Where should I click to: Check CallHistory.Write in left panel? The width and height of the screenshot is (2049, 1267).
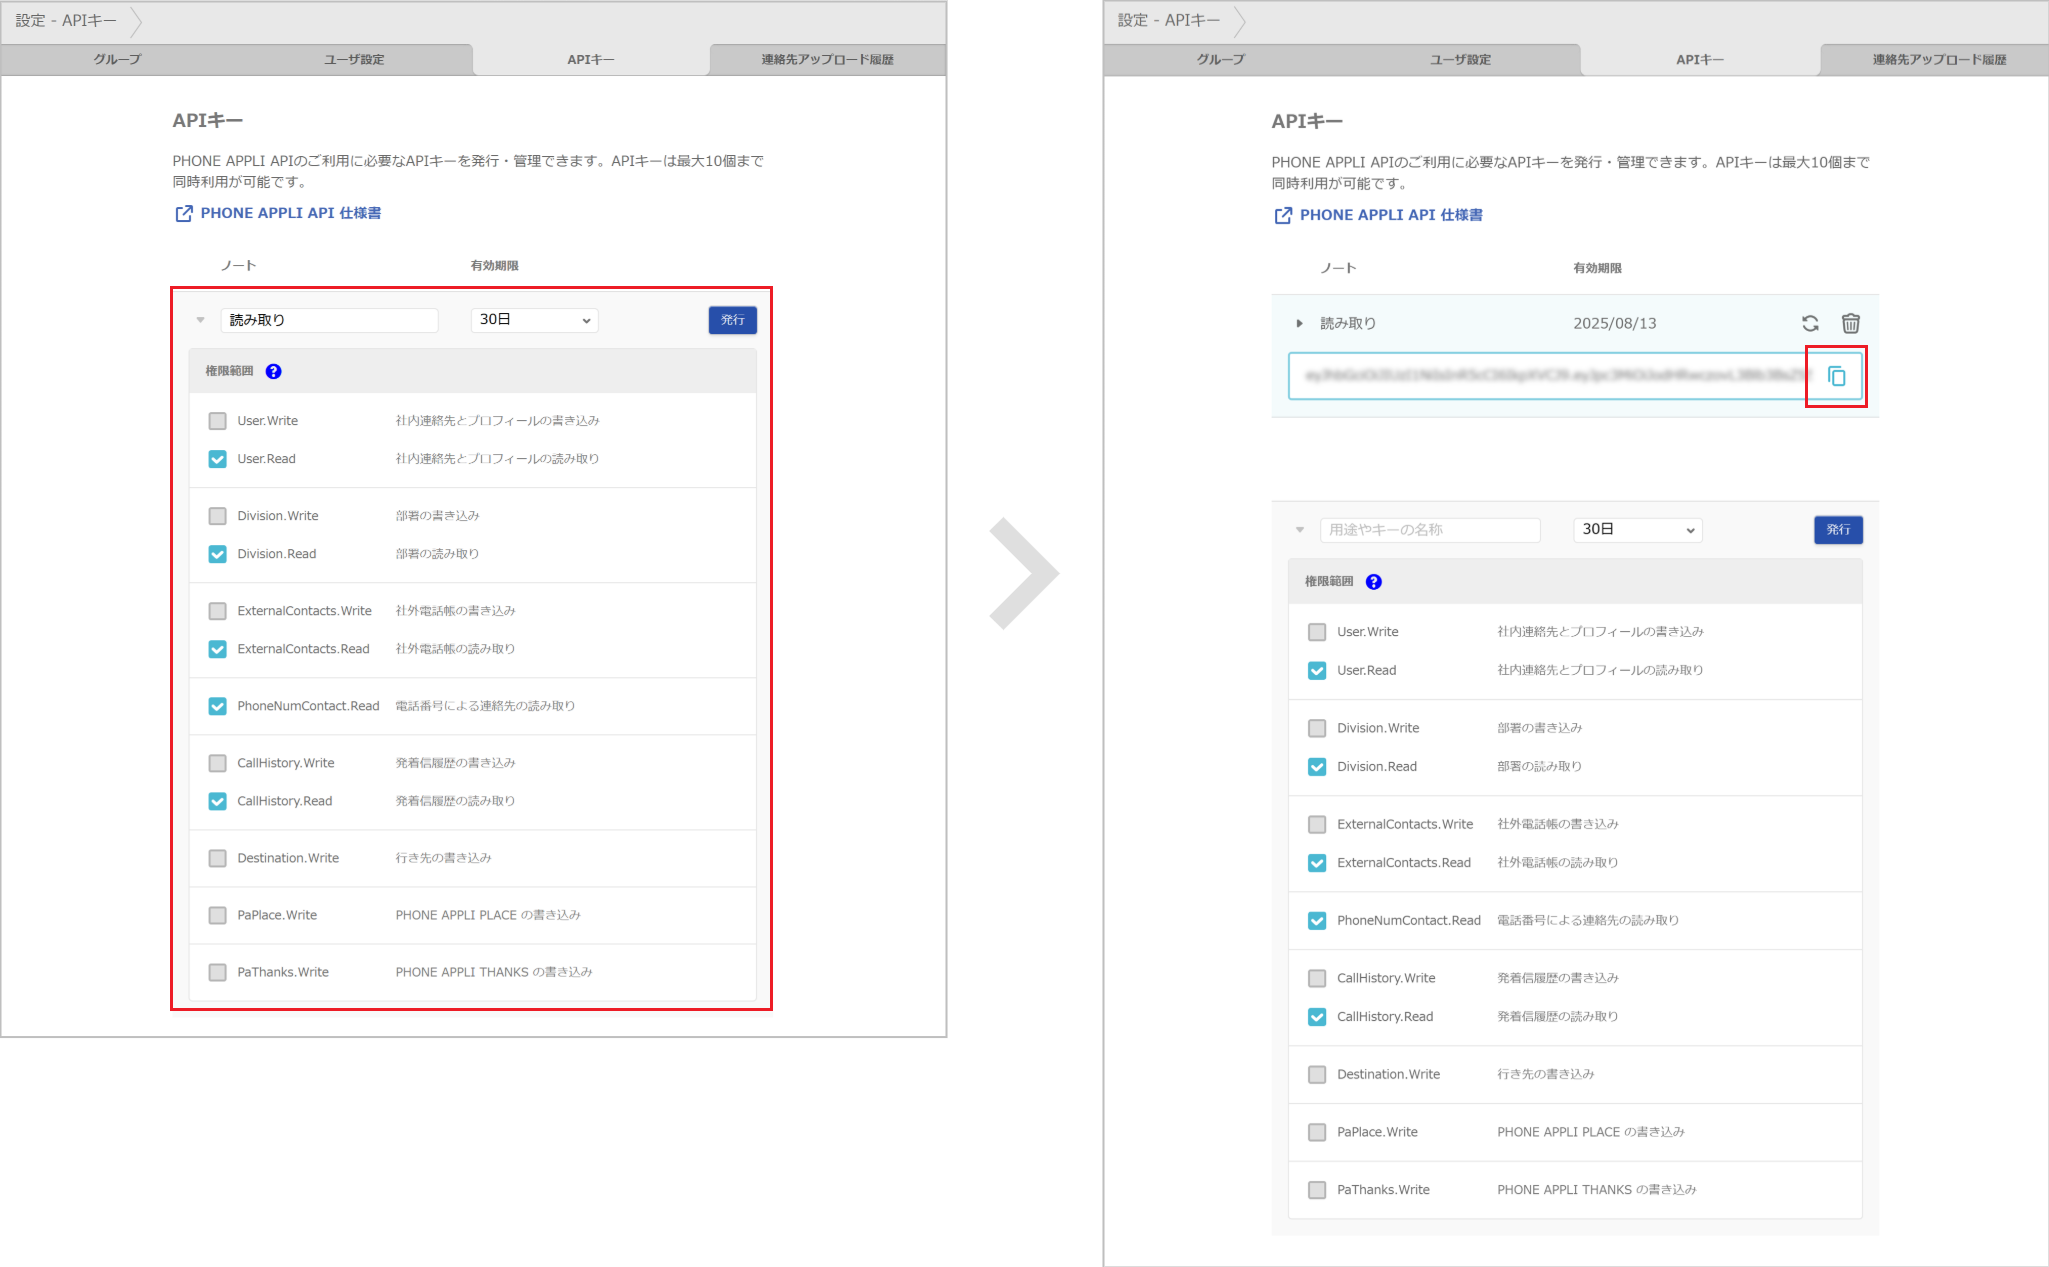coord(217,763)
